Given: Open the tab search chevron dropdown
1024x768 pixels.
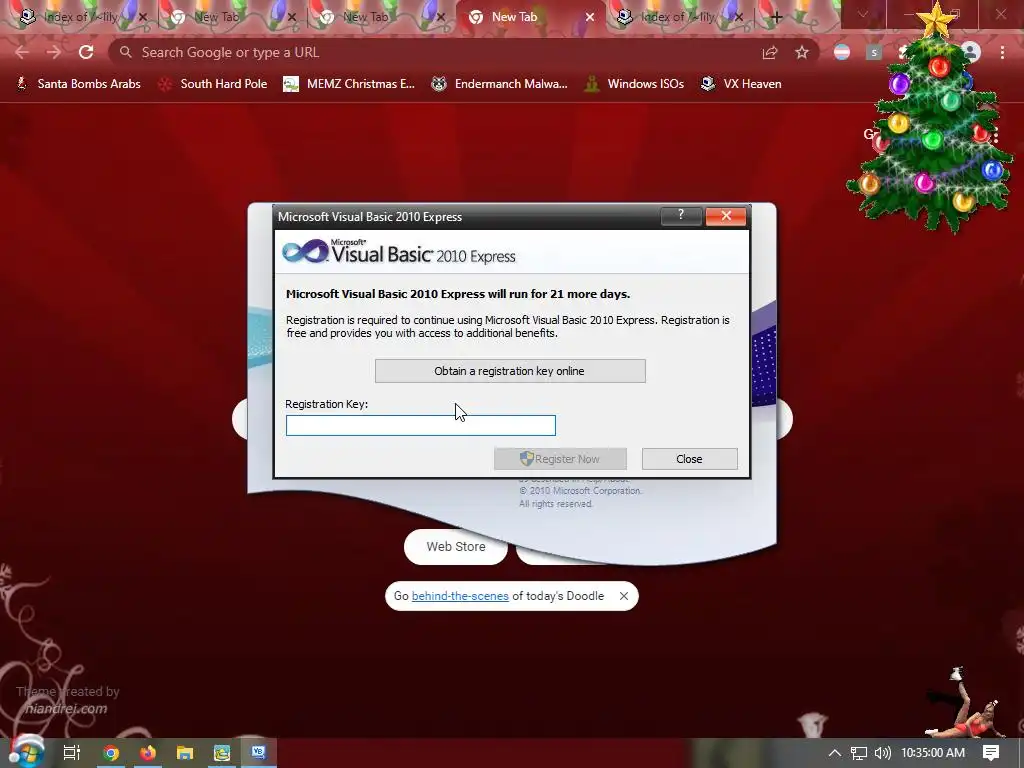Looking at the screenshot, I should pos(862,14).
